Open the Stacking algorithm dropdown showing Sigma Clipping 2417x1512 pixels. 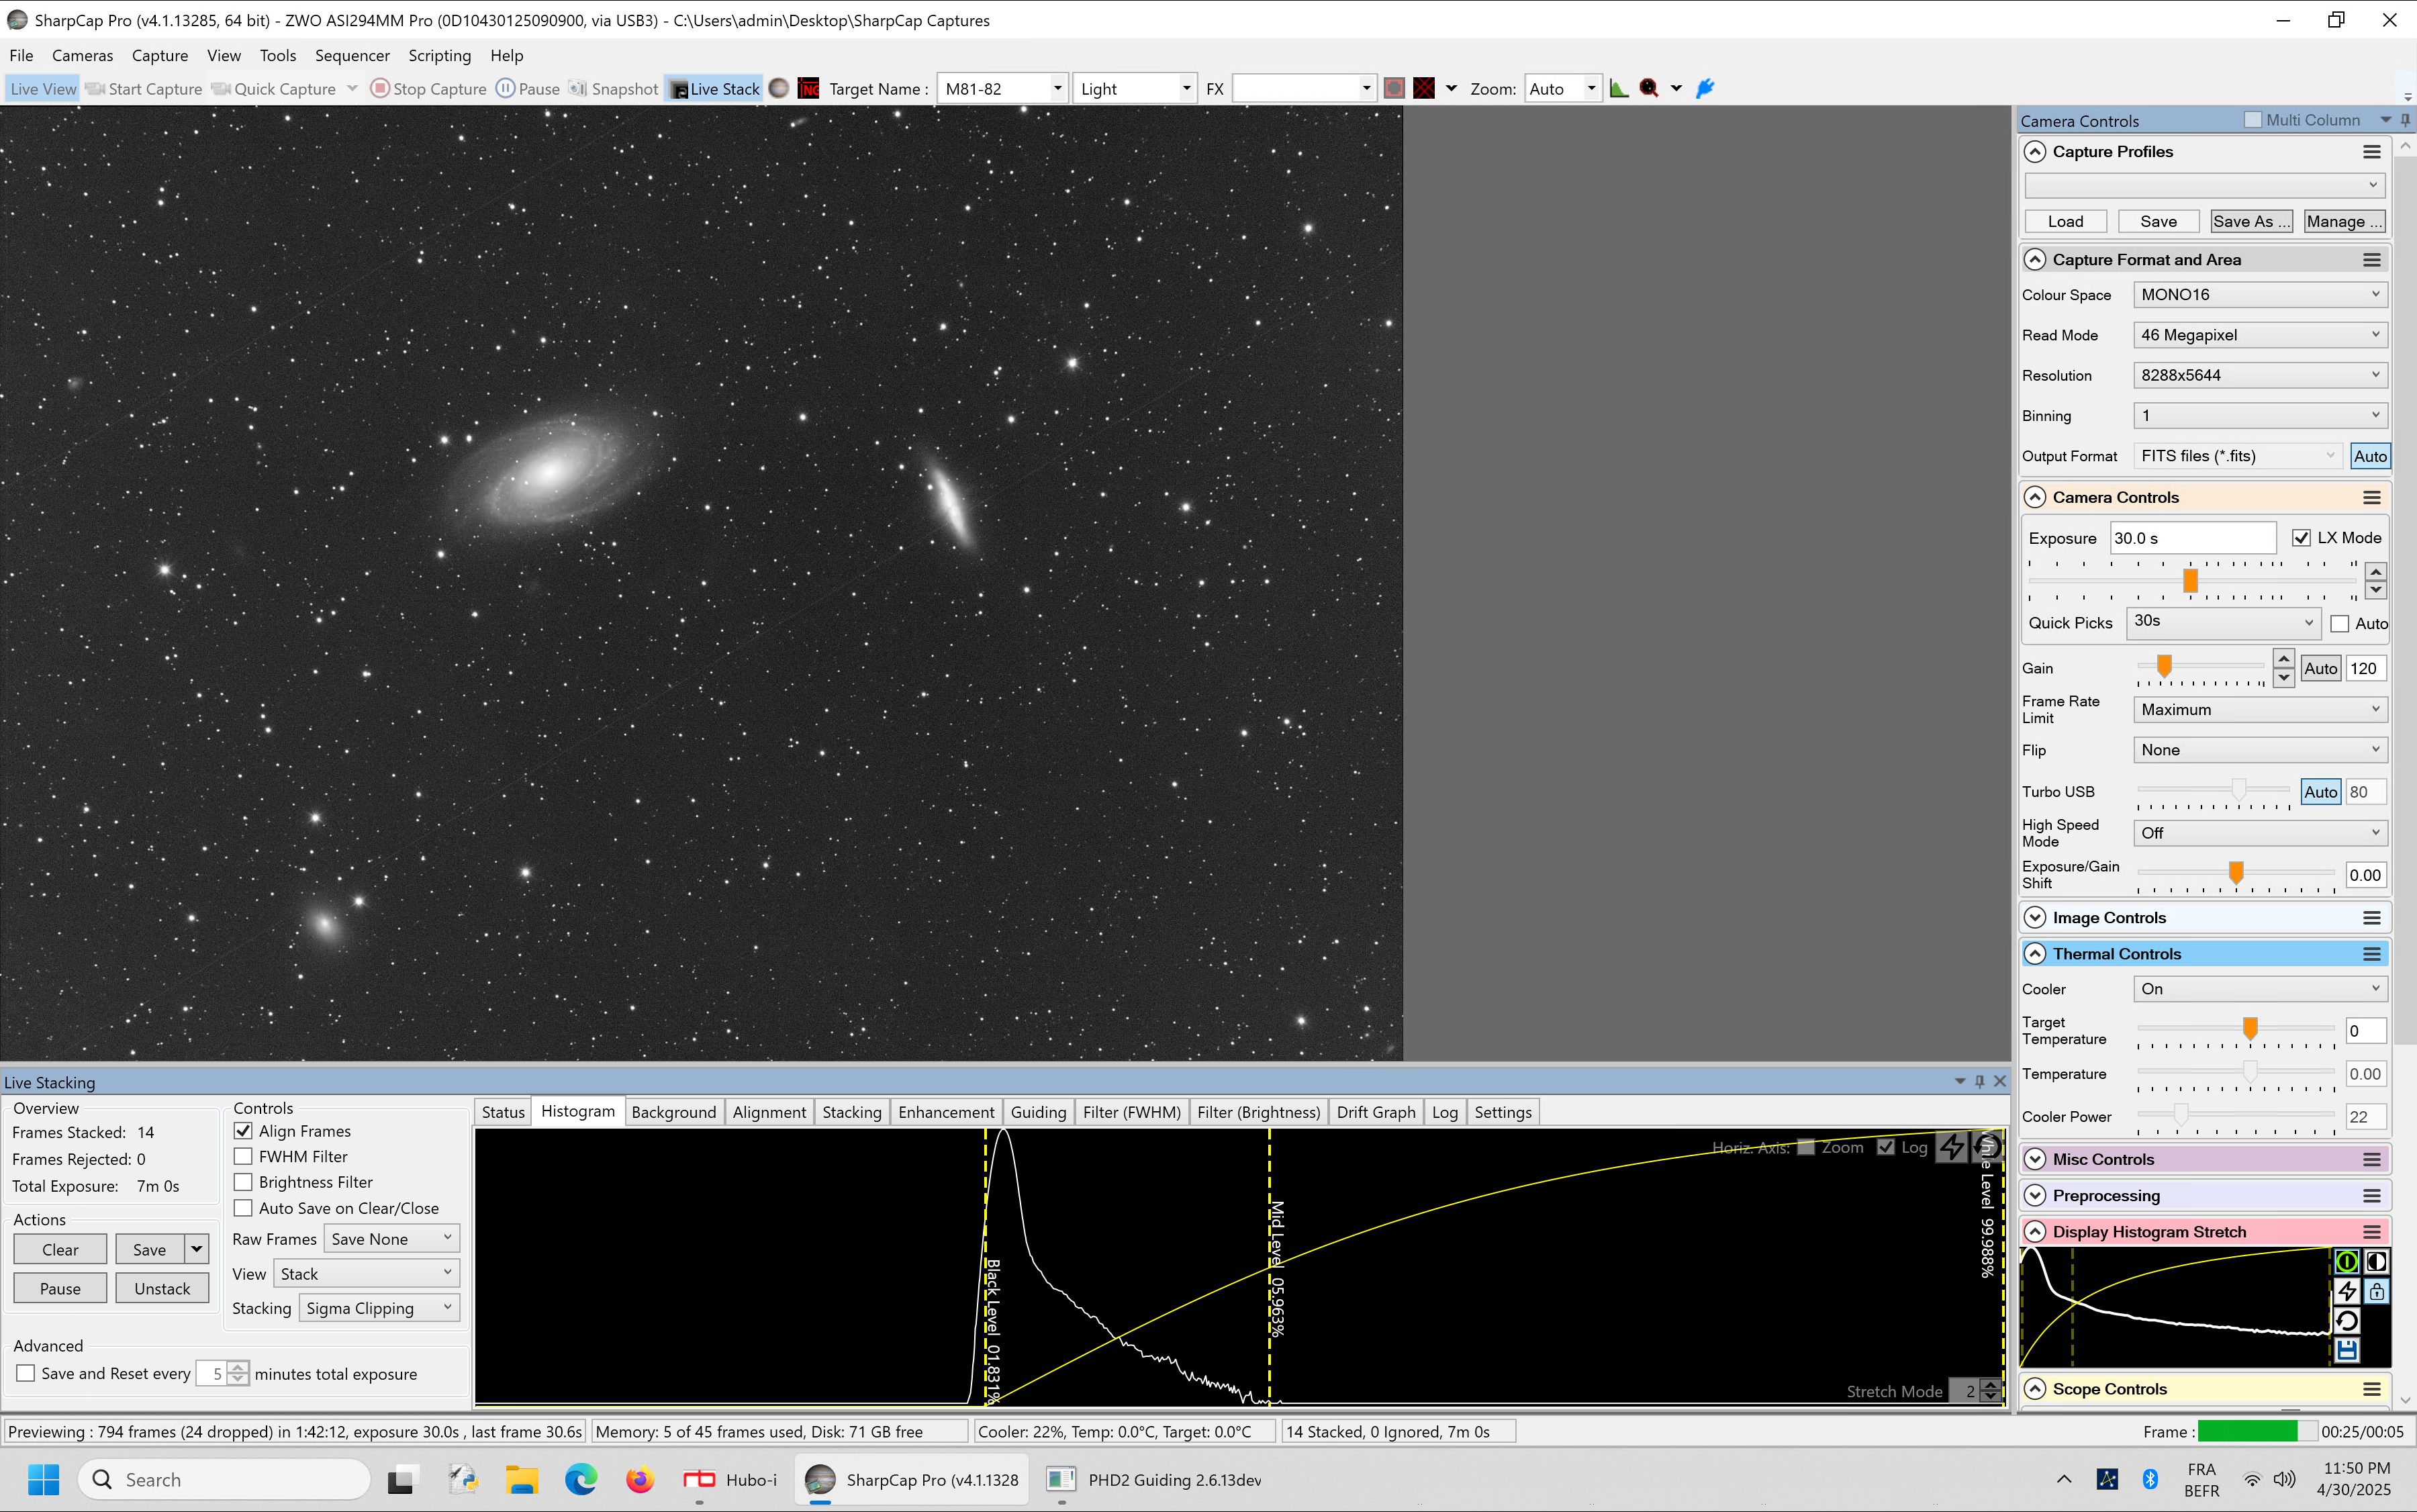pyautogui.click(x=379, y=1308)
